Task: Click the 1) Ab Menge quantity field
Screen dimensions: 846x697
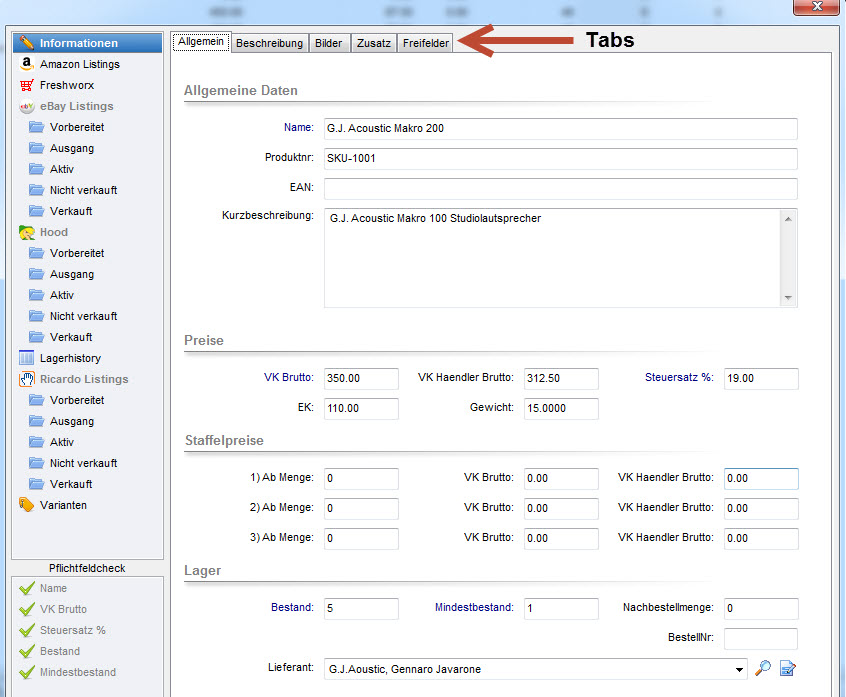Action: (x=361, y=479)
